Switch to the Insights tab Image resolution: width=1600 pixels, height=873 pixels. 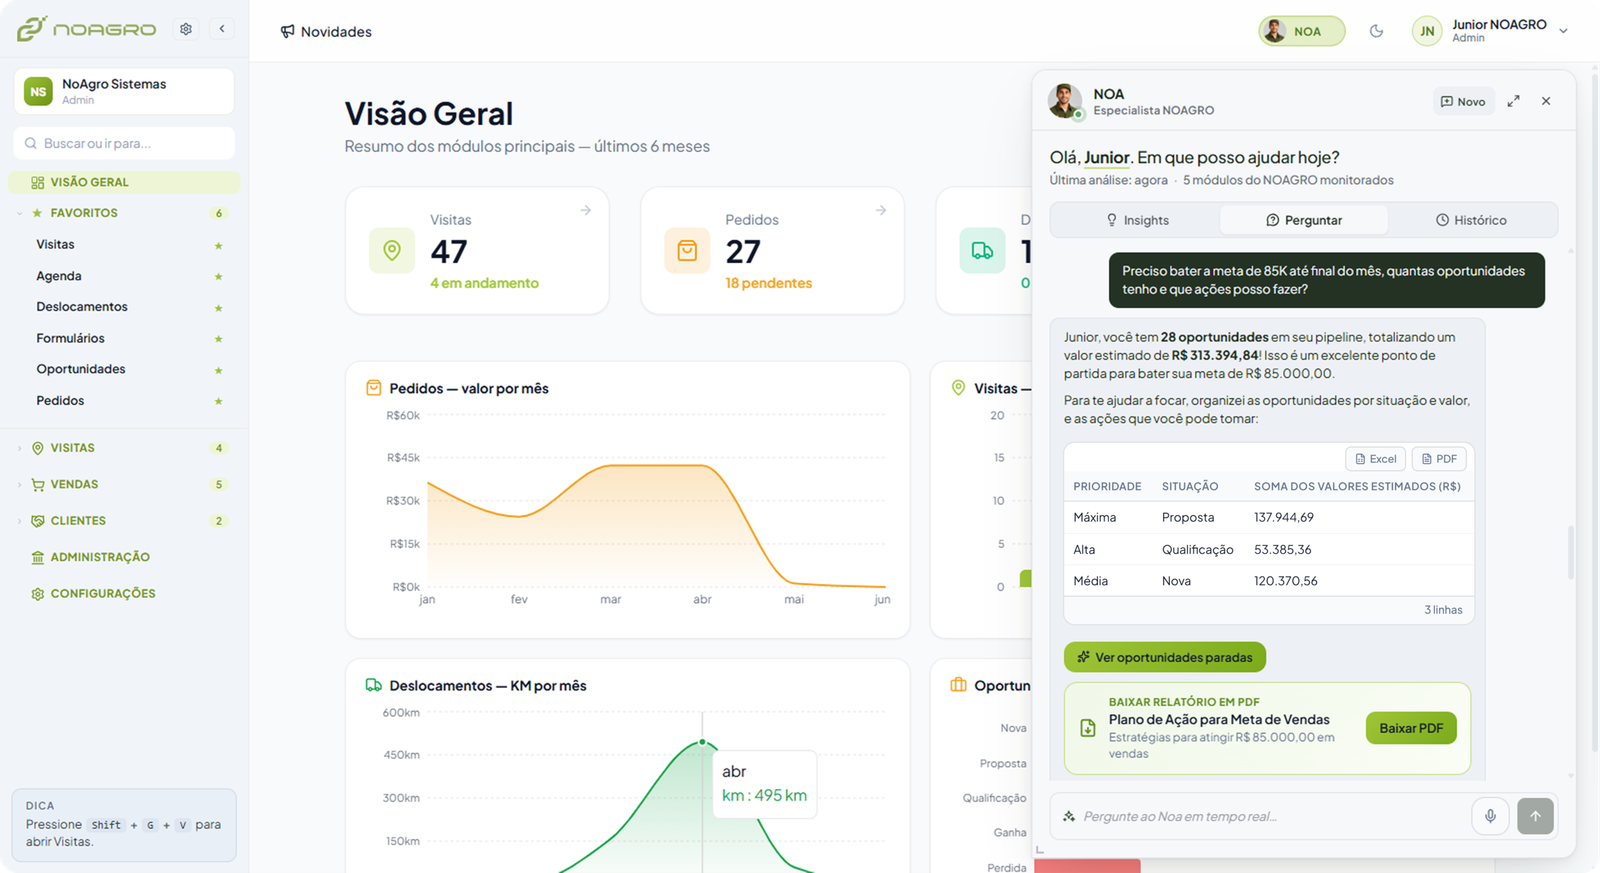1136,220
